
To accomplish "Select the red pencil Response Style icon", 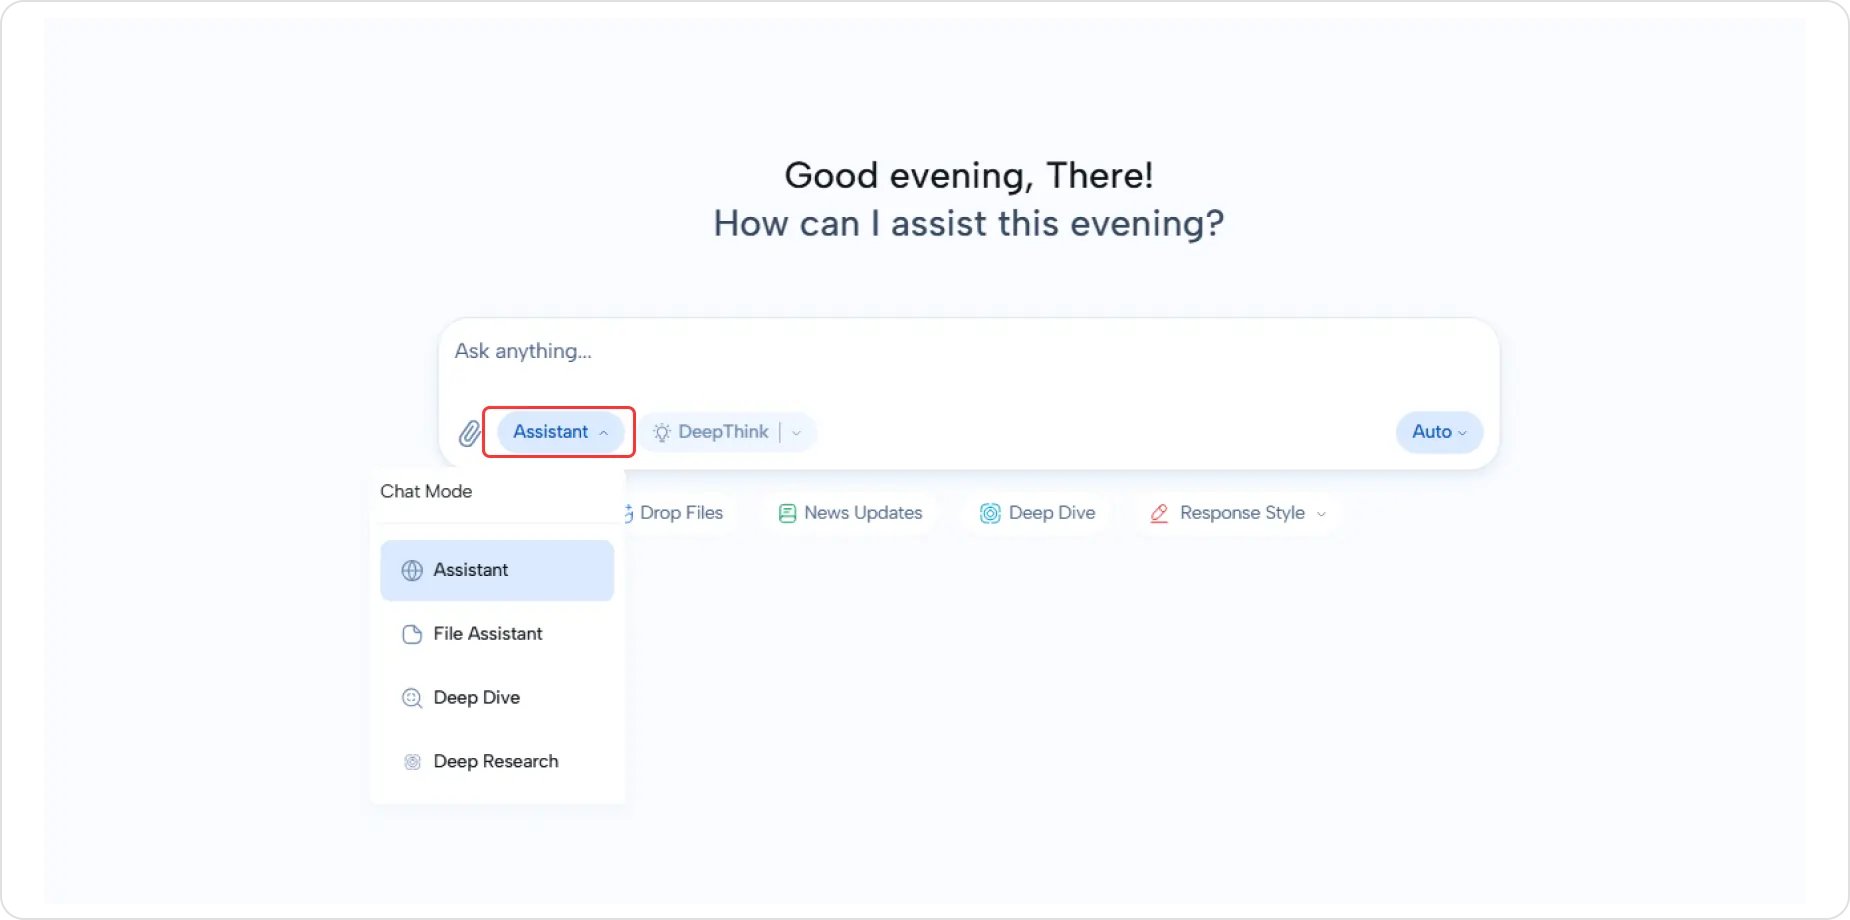I will click(1158, 512).
